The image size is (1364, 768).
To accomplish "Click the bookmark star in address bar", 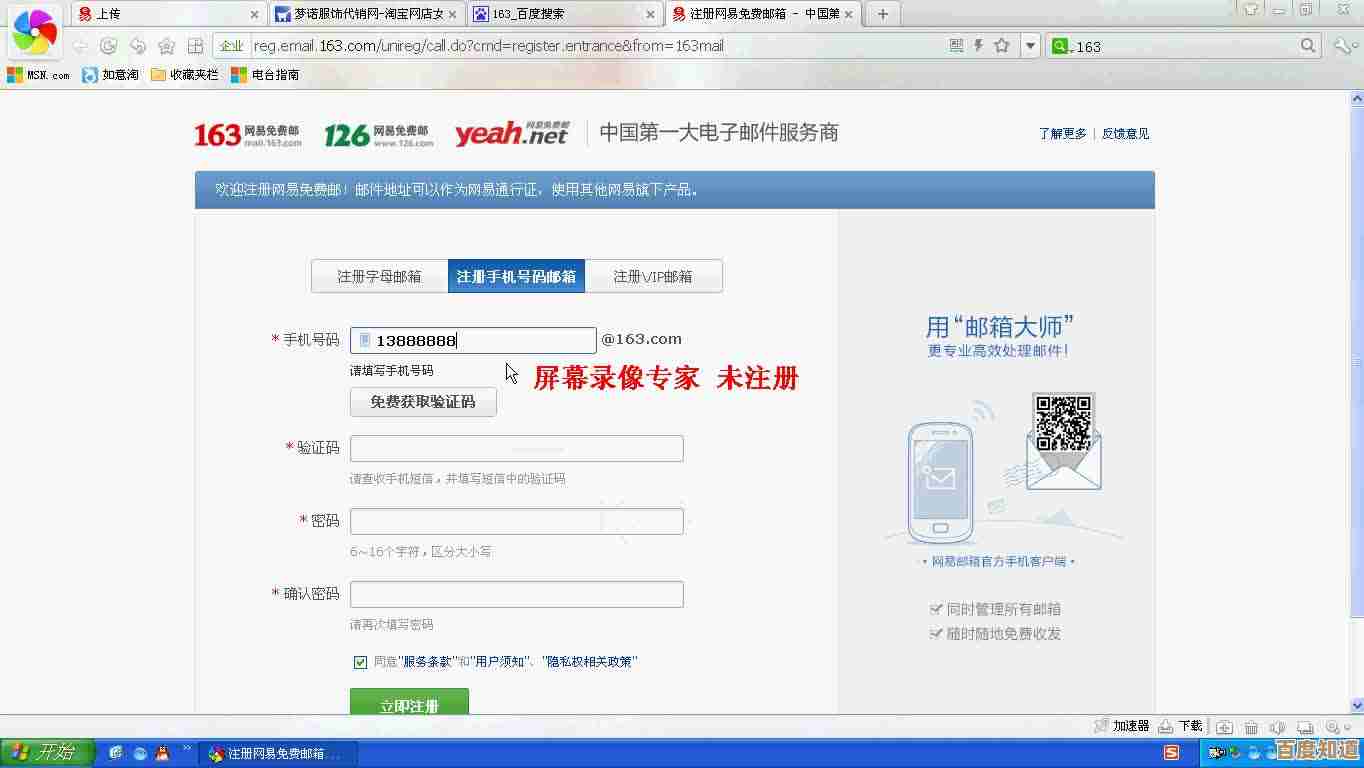I will (x=1001, y=46).
